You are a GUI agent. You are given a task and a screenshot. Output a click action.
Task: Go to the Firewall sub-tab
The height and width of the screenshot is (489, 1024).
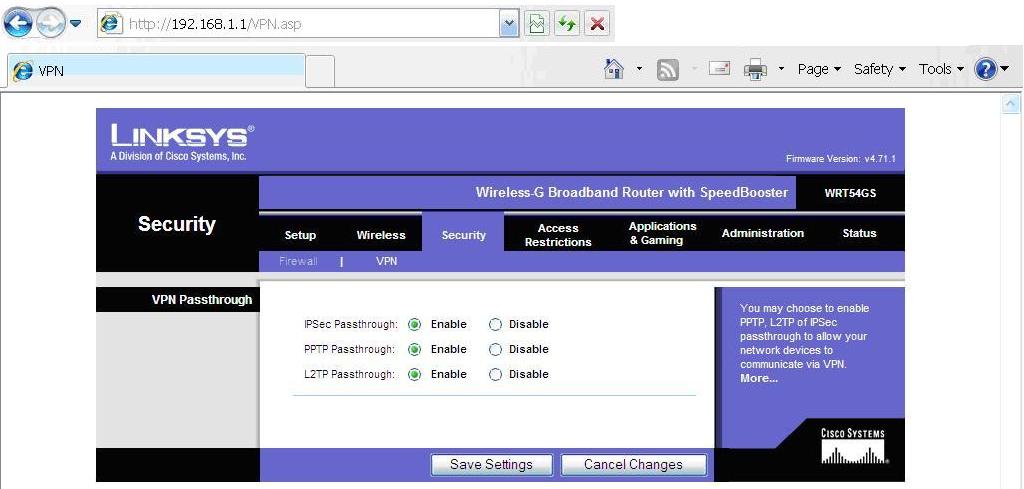pyautogui.click(x=298, y=261)
